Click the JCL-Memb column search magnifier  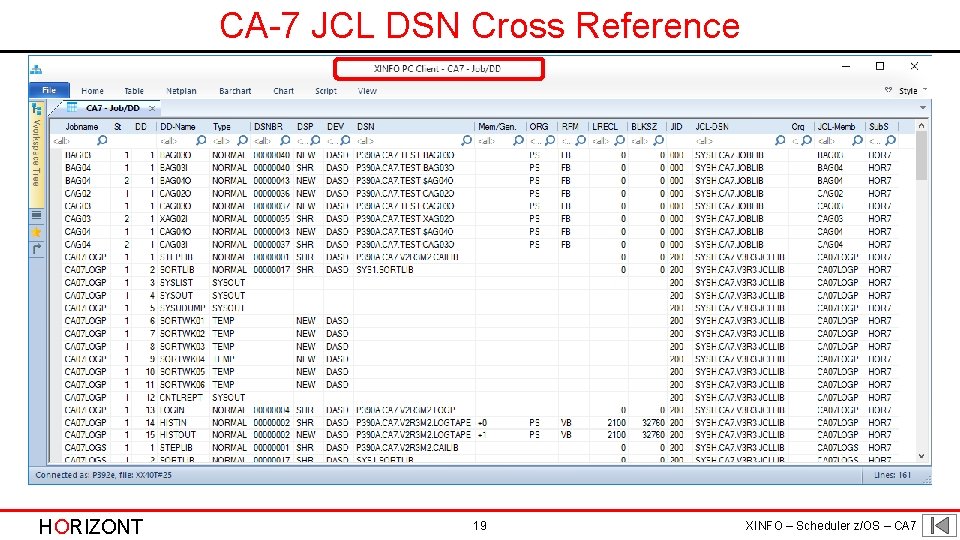tap(857, 141)
